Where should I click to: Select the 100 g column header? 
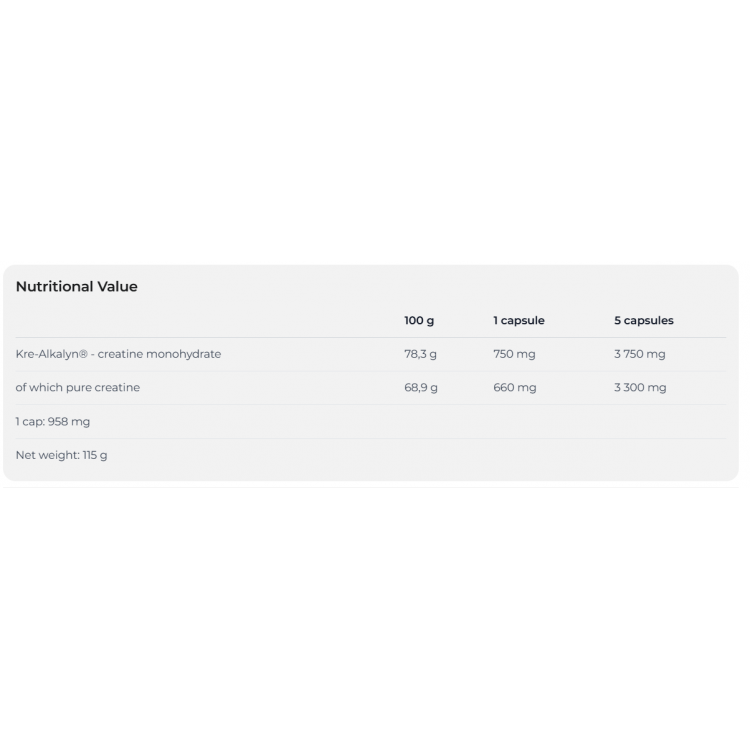coord(419,321)
